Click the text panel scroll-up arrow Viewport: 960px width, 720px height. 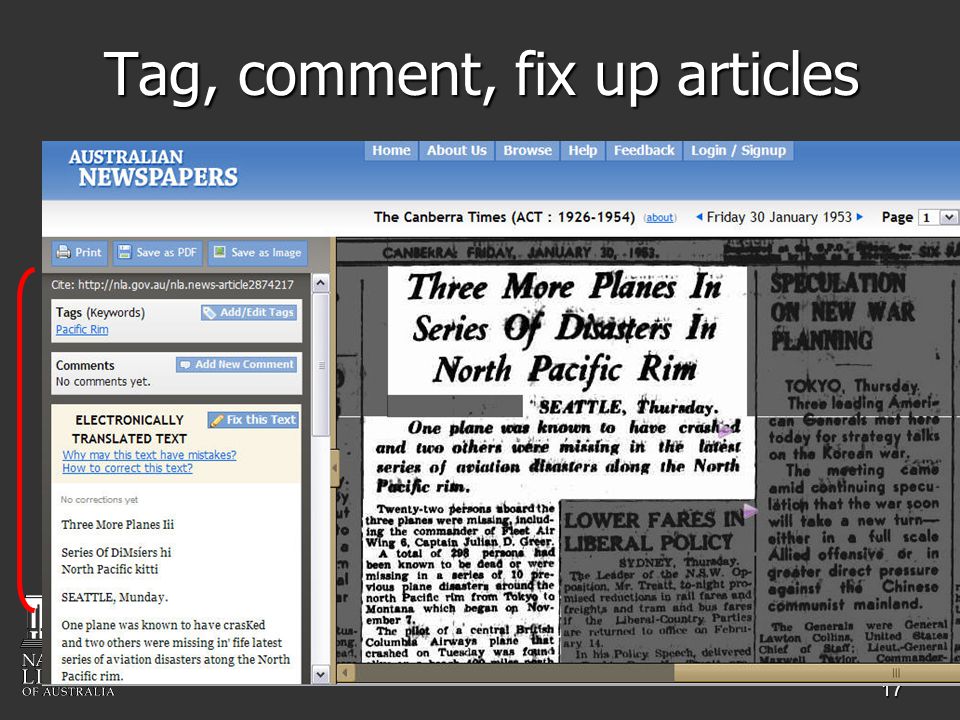point(321,283)
